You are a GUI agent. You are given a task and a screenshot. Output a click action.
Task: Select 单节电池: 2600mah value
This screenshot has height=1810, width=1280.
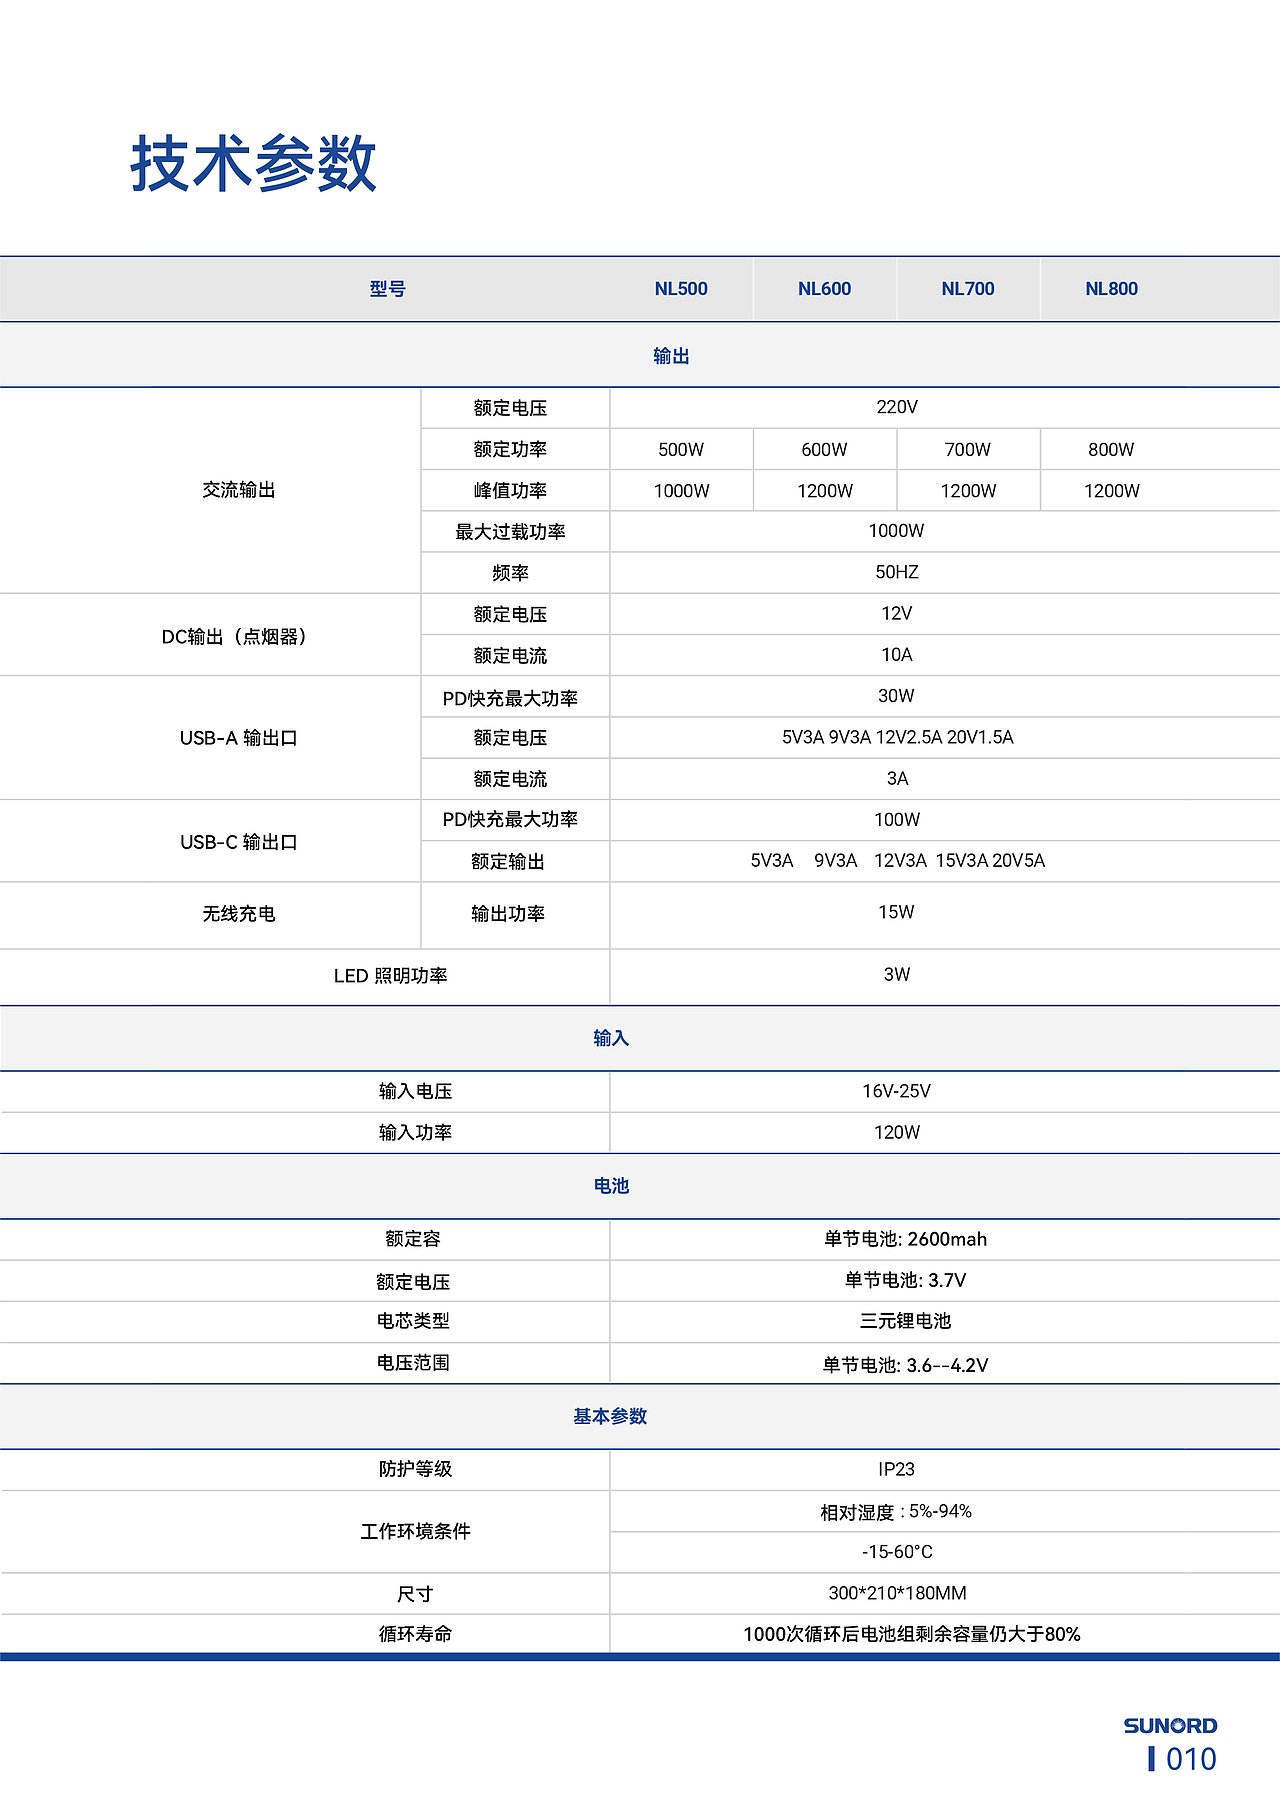[x=905, y=1239]
